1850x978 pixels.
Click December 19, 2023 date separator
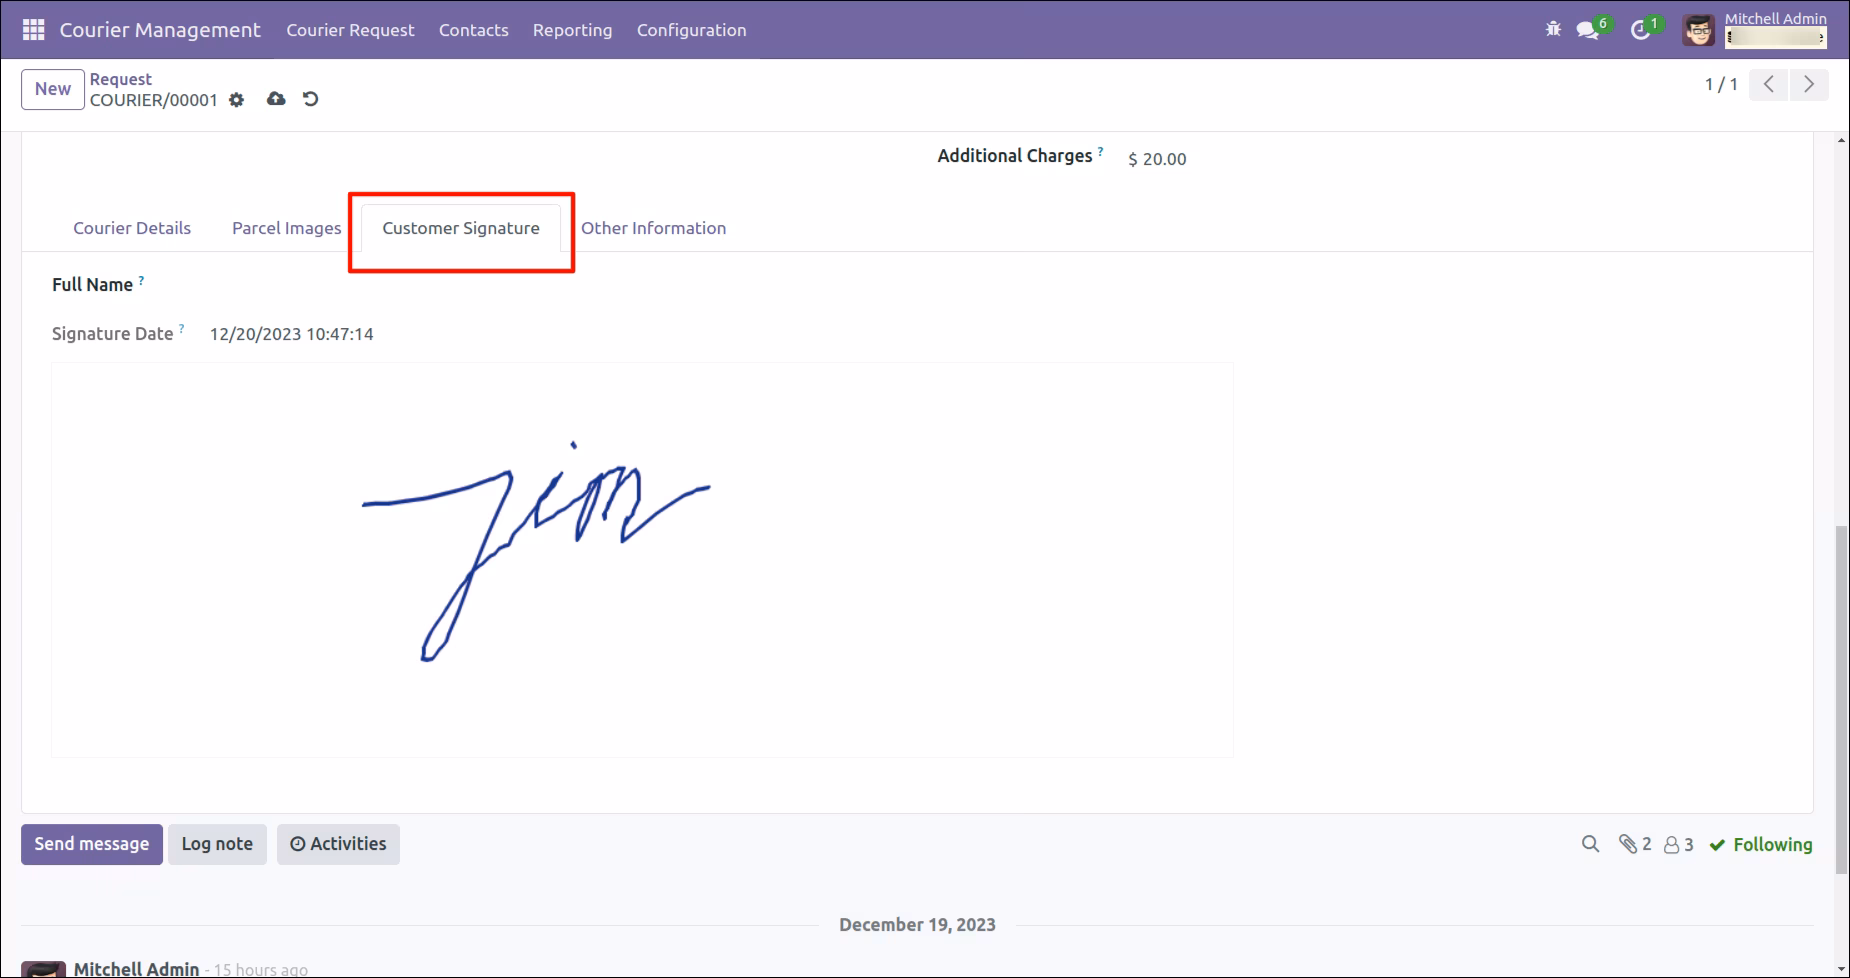(917, 925)
